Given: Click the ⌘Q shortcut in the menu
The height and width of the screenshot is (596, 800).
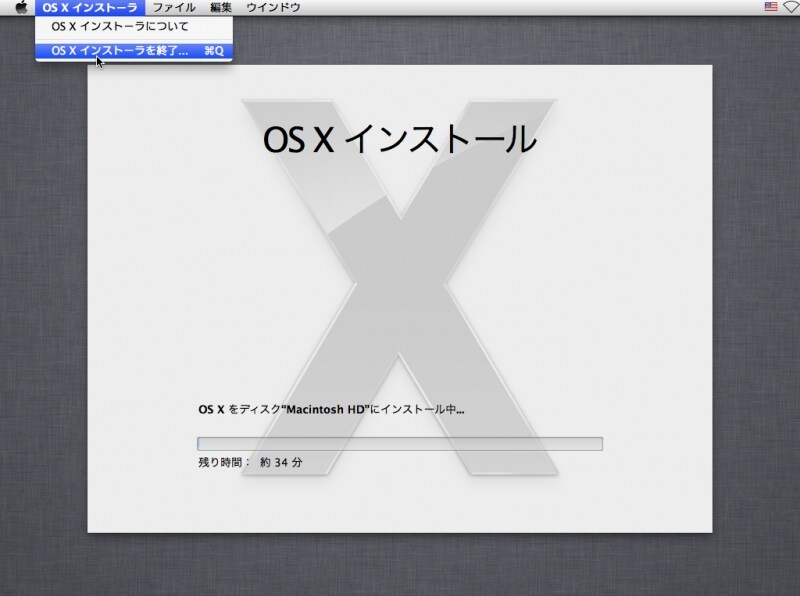Looking at the screenshot, I should (x=213, y=50).
